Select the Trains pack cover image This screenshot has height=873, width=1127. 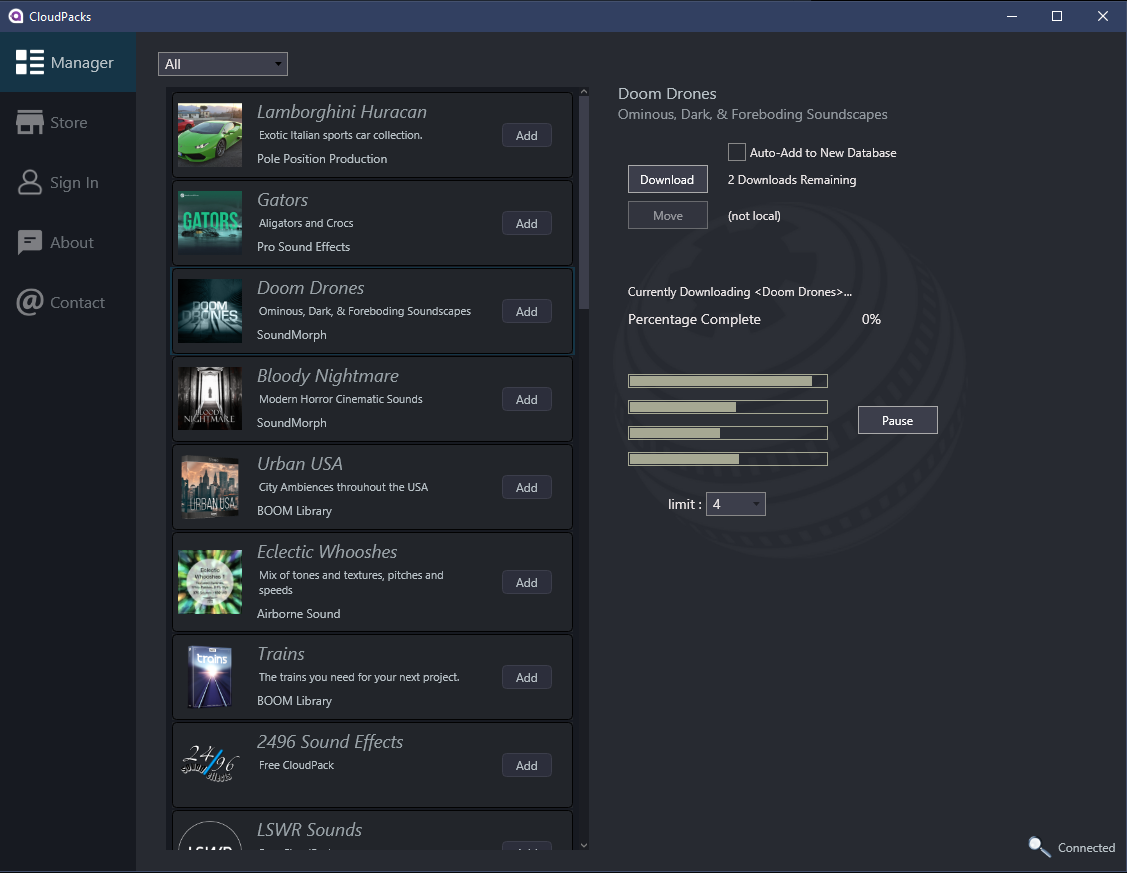(x=210, y=677)
